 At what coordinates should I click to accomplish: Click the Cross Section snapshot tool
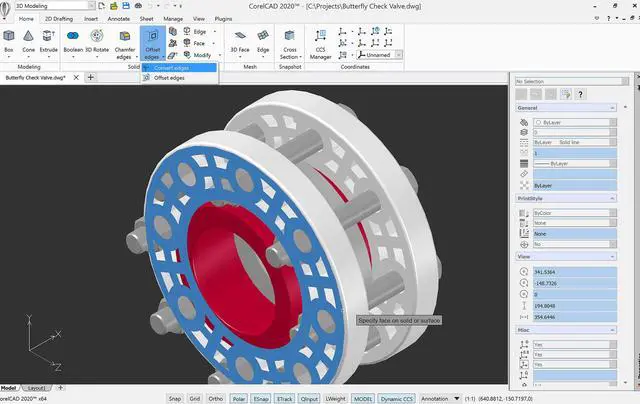click(x=290, y=45)
